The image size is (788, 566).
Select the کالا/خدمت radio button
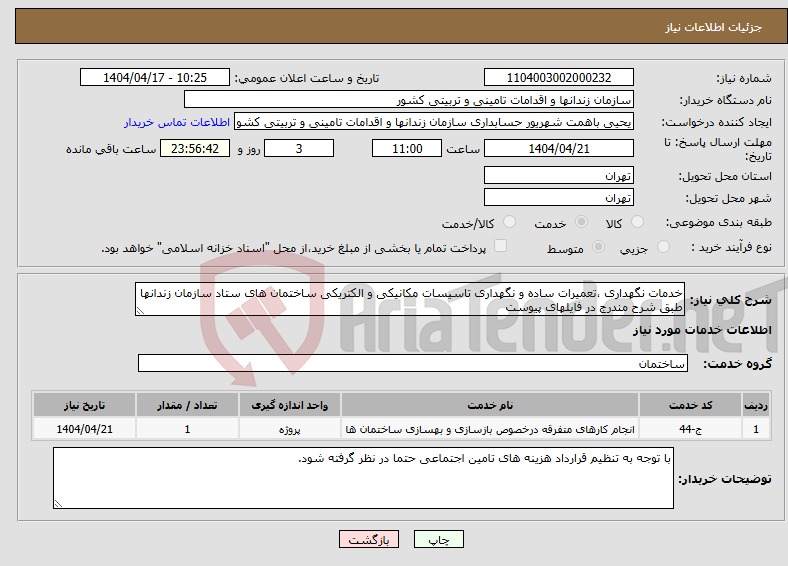[510, 222]
